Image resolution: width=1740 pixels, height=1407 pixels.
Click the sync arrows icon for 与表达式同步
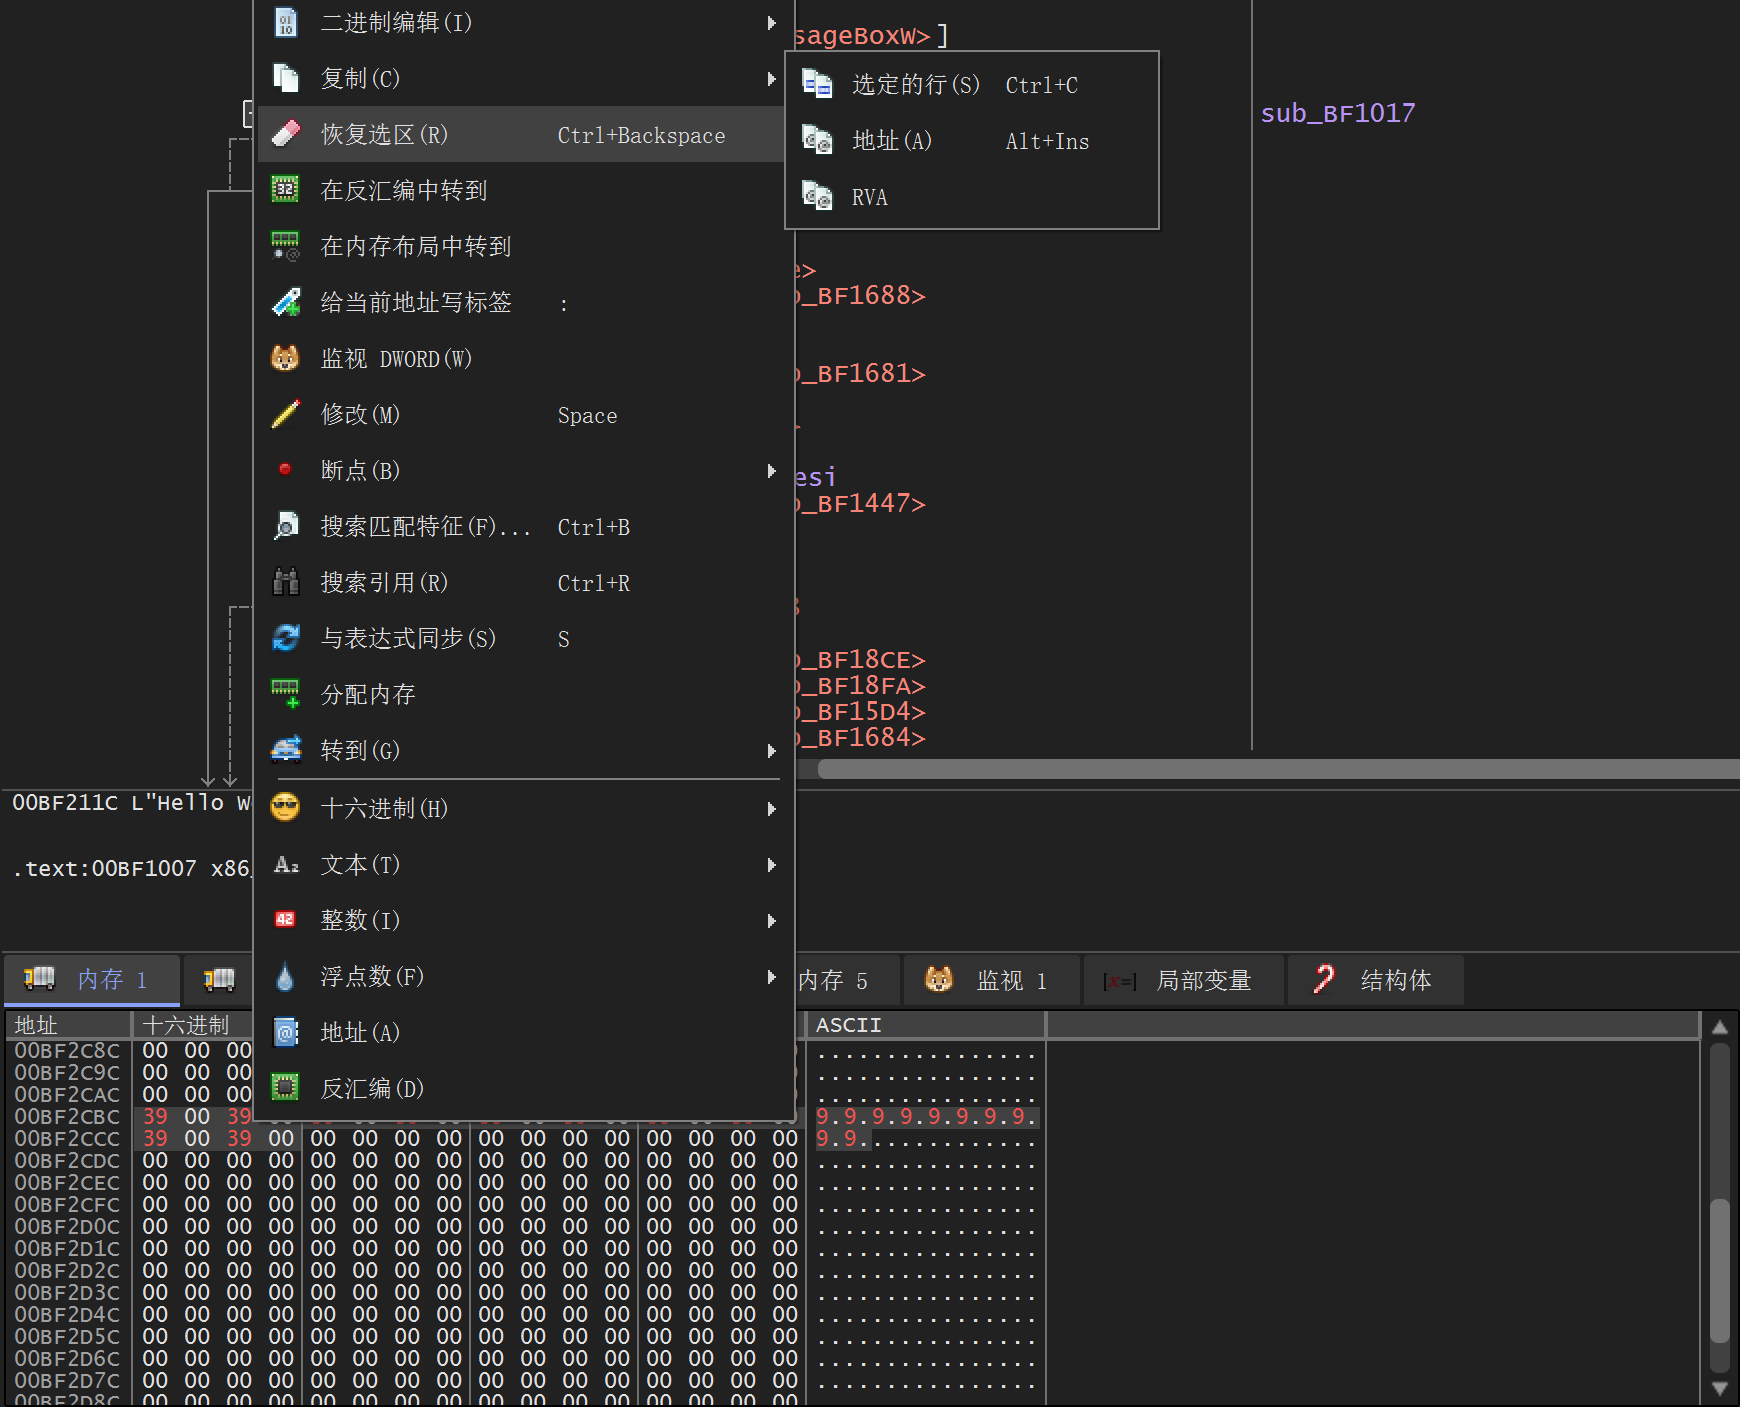pyautogui.click(x=286, y=638)
